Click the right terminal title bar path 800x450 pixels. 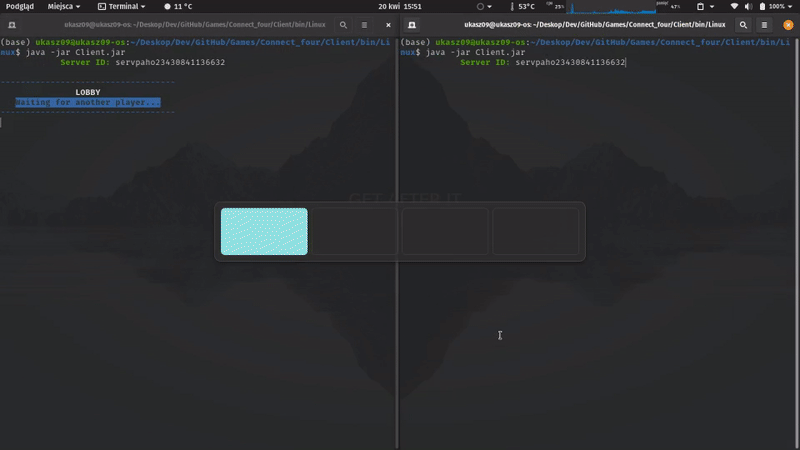point(594,24)
